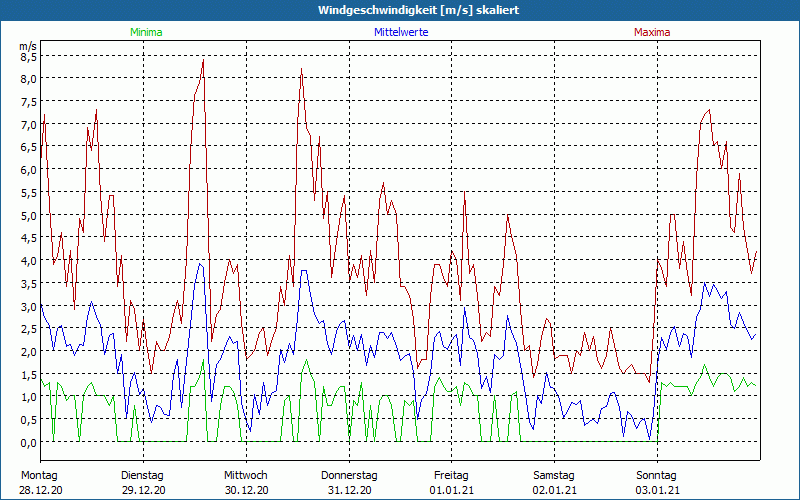Image resolution: width=800 pixels, height=500 pixels.
Task: Click the '02.01.21' date label
Action: (x=555, y=490)
